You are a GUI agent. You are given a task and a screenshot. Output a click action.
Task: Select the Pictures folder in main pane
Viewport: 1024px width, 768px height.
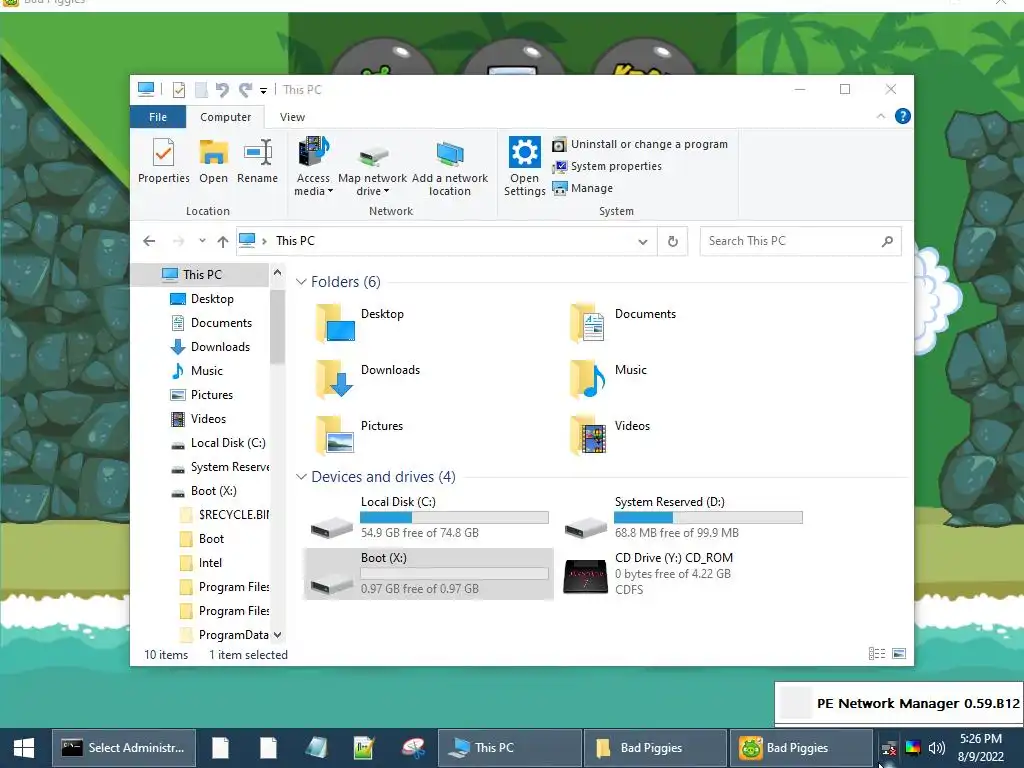click(360, 434)
